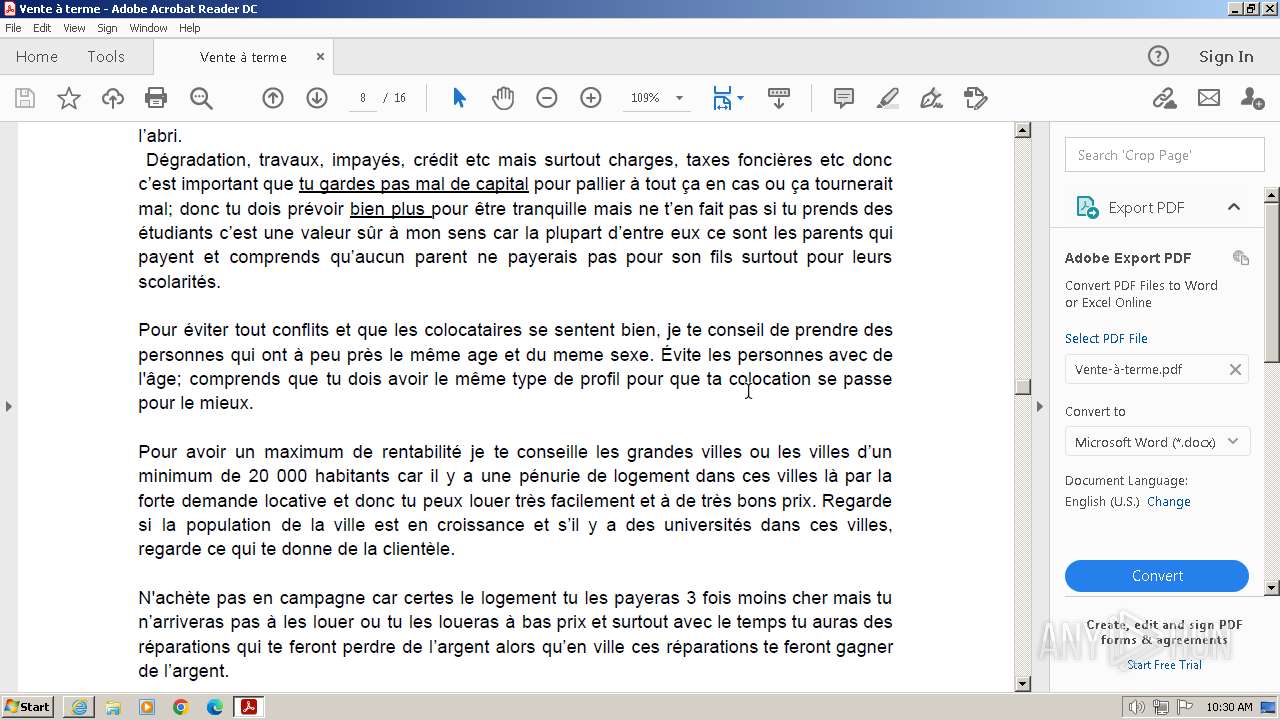The image size is (1280, 720).
Task: Save the PDF with the floppy disk icon
Action: coord(25,98)
